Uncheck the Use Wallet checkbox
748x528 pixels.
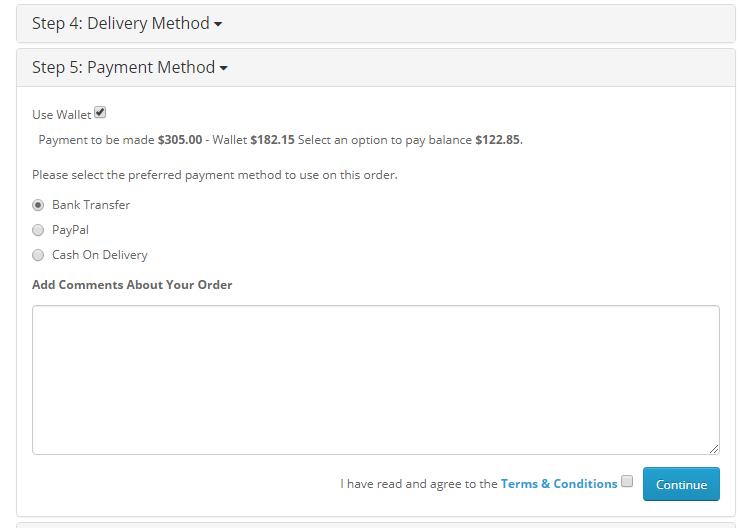point(100,113)
